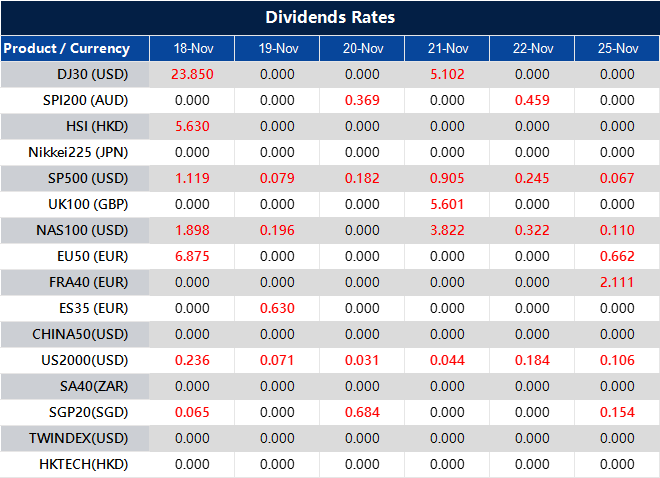Image resolution: width=660 pixels, height=478 pixels.
Task: Click the 0.459 value for SPI200
Action: 532,100
